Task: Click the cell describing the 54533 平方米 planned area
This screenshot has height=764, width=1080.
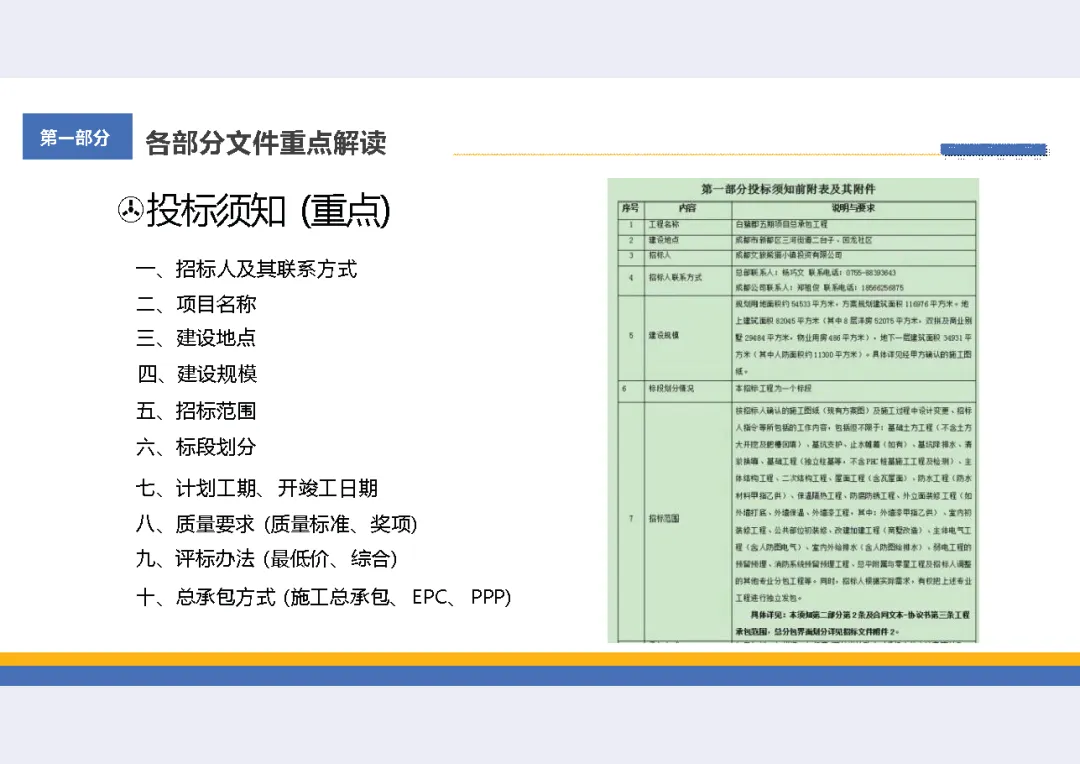Action: click(853, 337)
